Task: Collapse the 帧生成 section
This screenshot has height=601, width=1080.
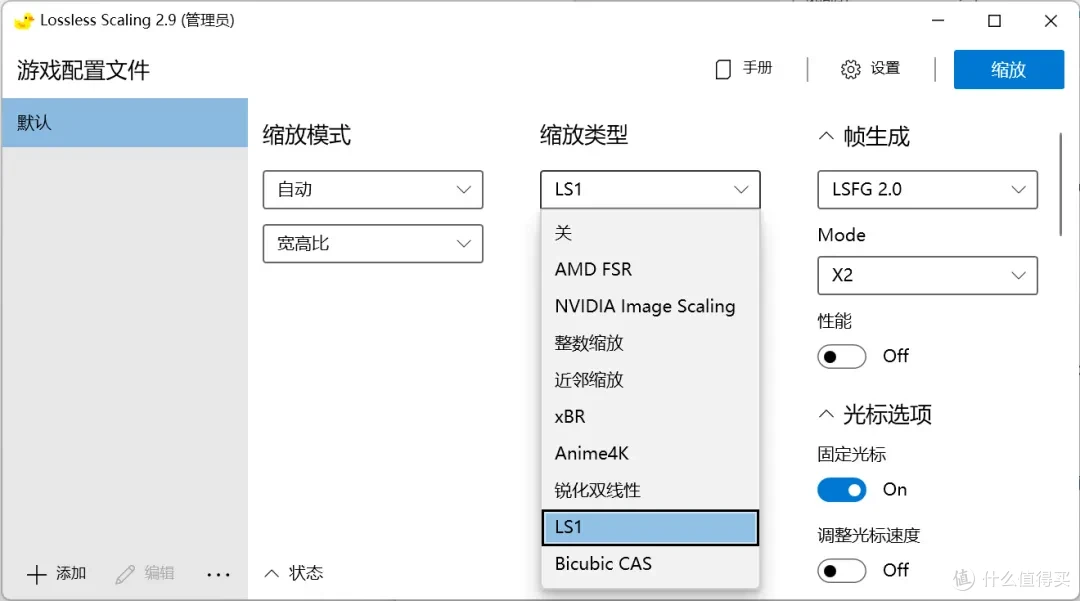Action: pyautogui.click(x=826, y=136)
